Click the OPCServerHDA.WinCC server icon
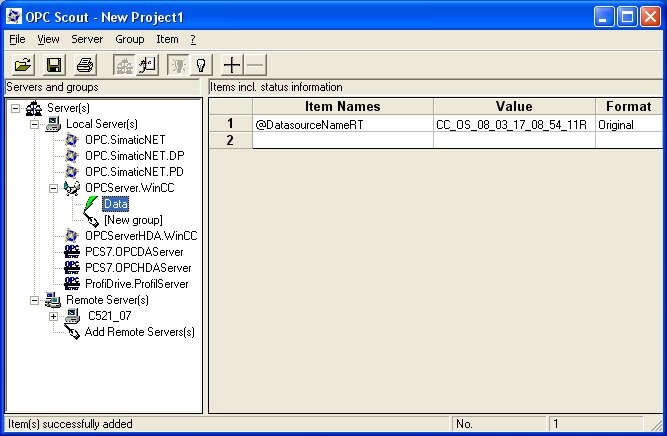The width and height of the screenshot is (667, 436). (x=72, y=236)
